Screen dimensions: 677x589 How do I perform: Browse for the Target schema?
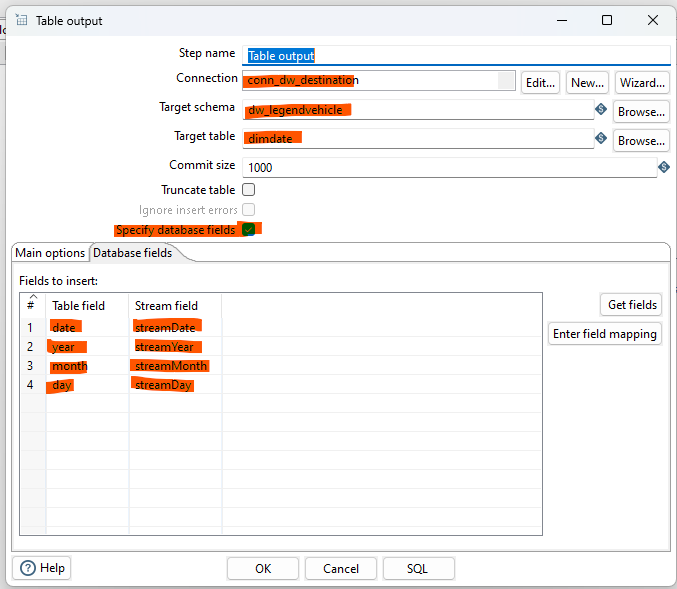pos(640,112)
